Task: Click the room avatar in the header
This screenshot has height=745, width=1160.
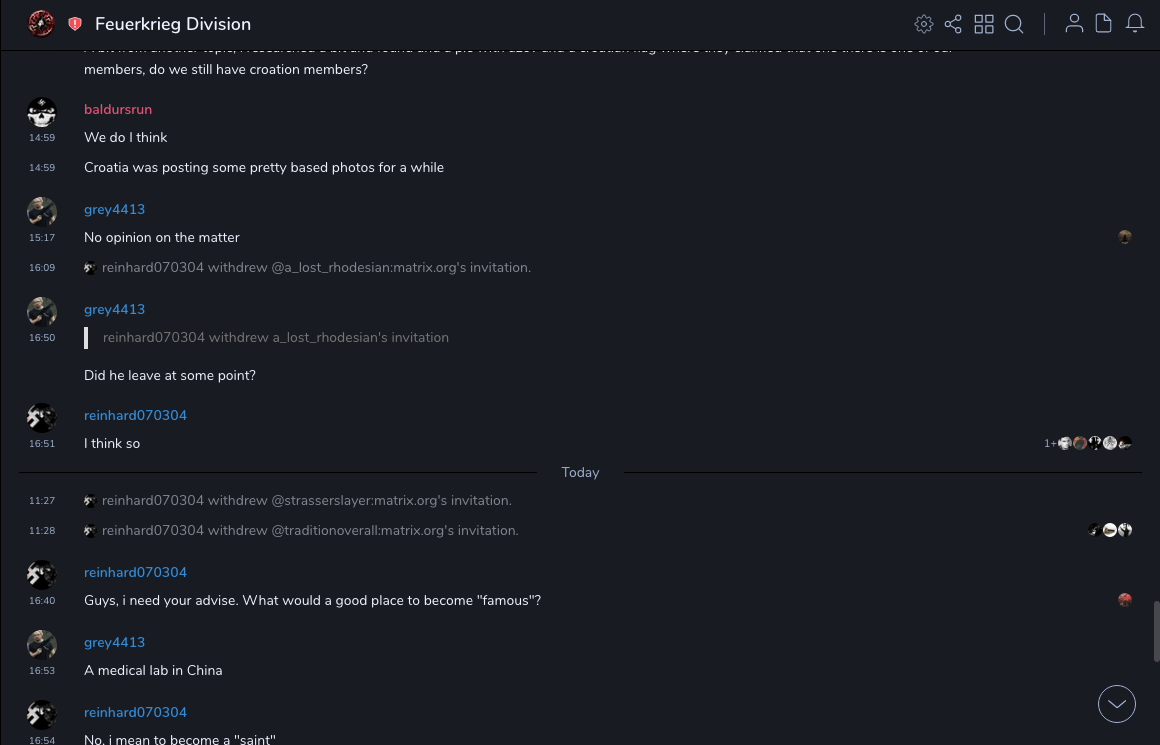Action: (x=42, y=23)
